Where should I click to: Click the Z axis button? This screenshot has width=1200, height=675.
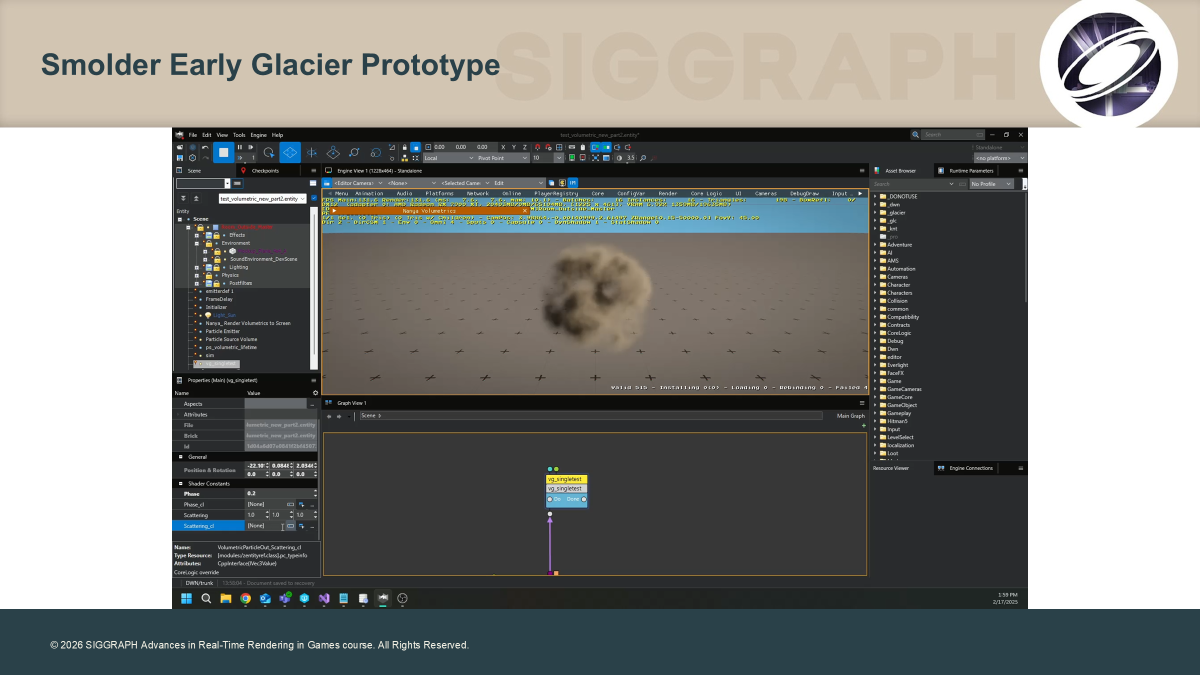(x=525, y=147)
